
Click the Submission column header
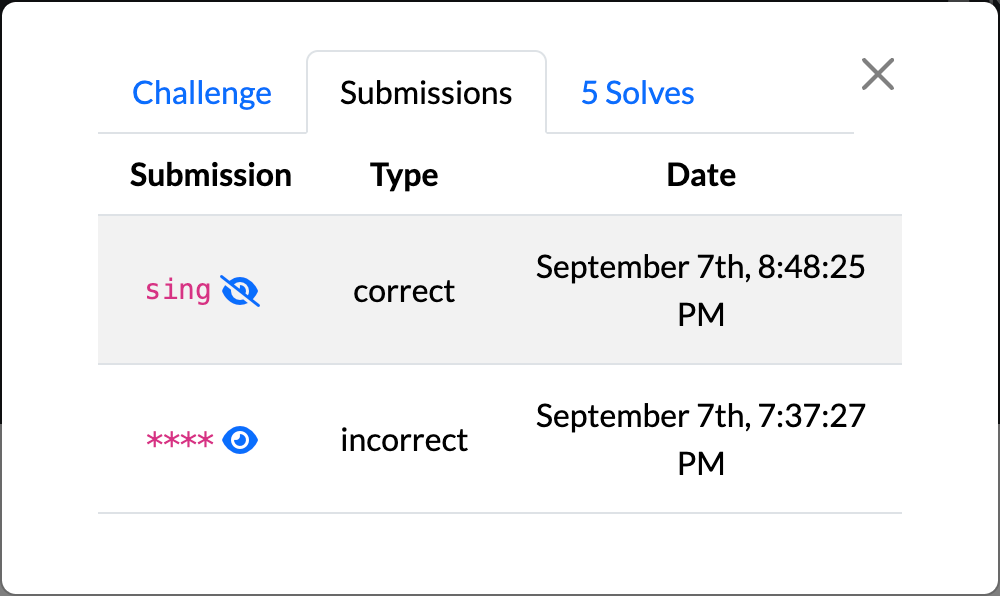[x=210, y=175]
